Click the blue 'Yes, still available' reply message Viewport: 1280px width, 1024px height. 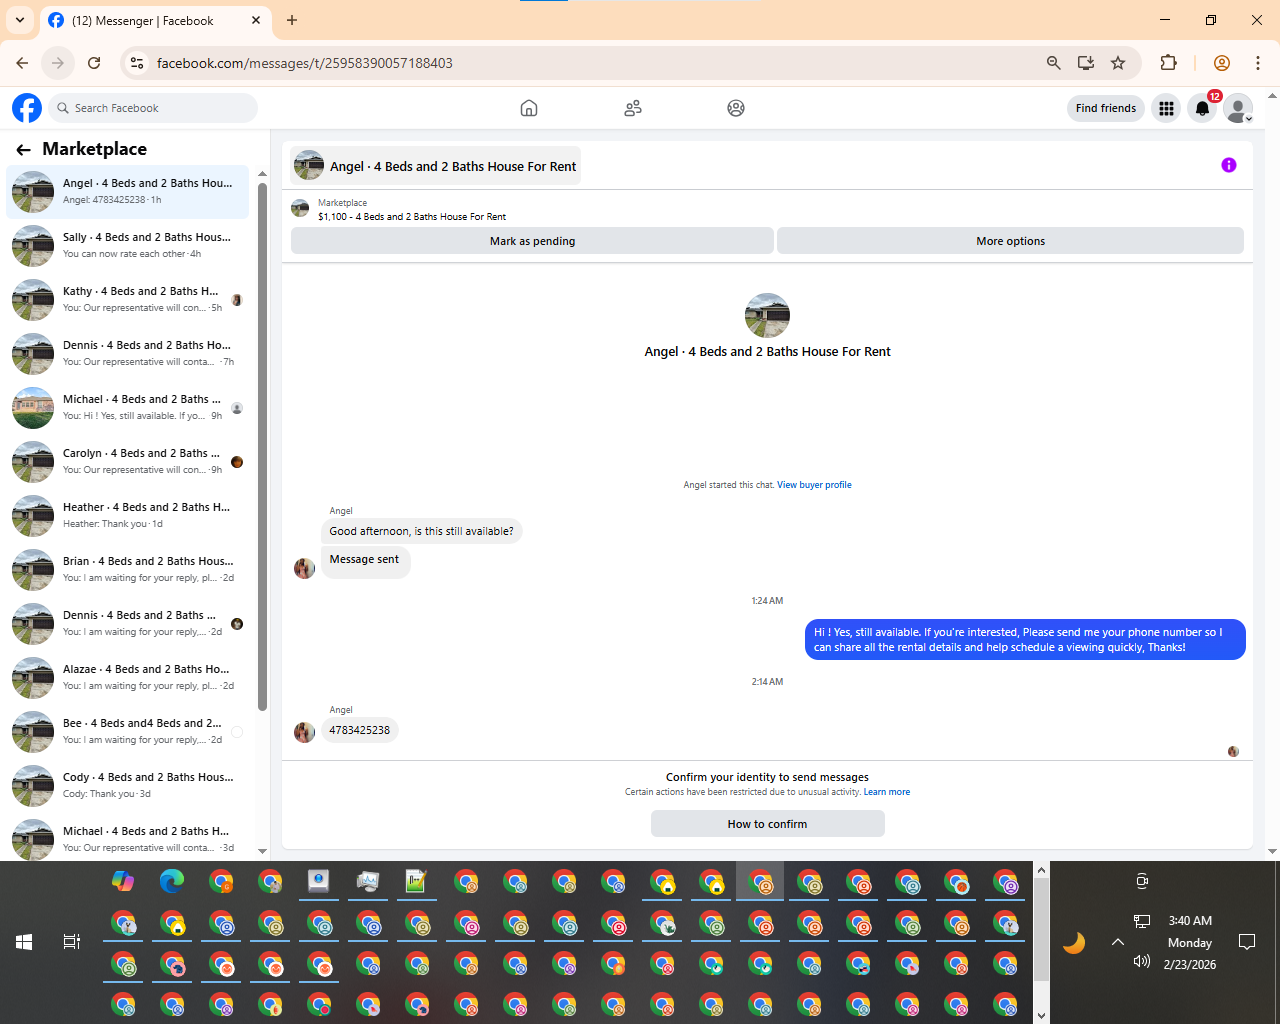[x=1025, y=640]
